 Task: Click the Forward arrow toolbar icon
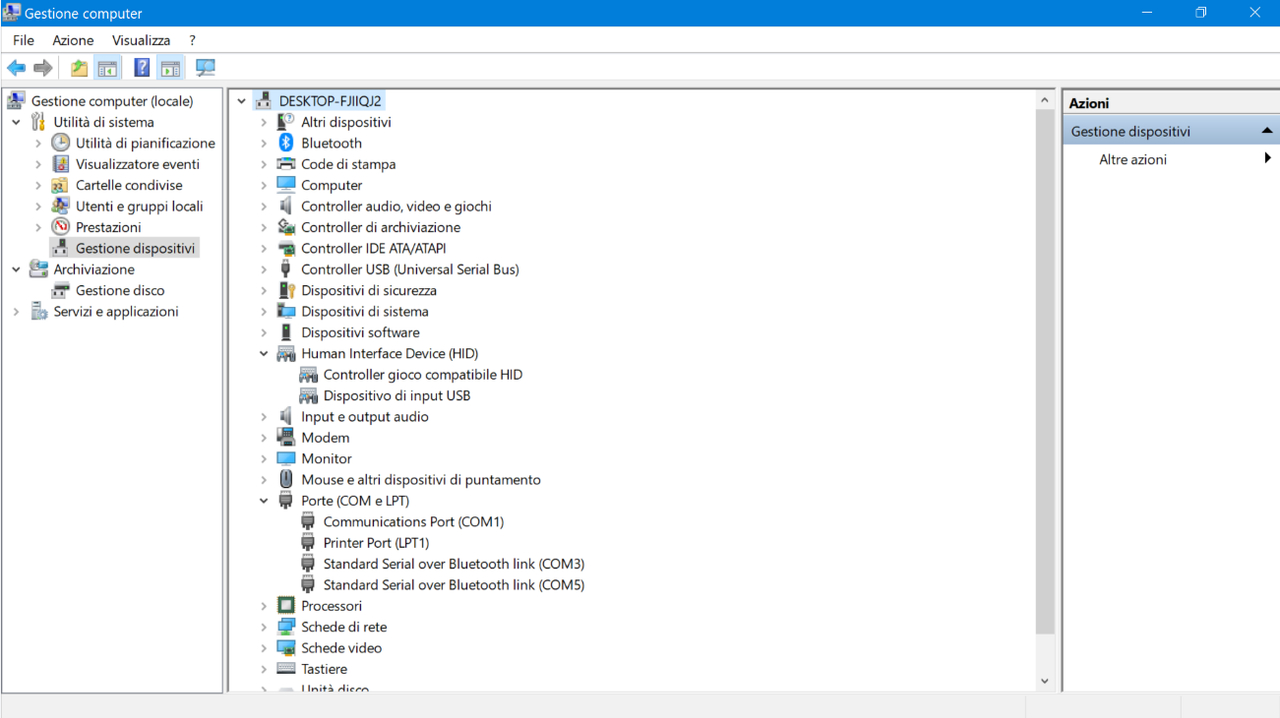(43, 68)
